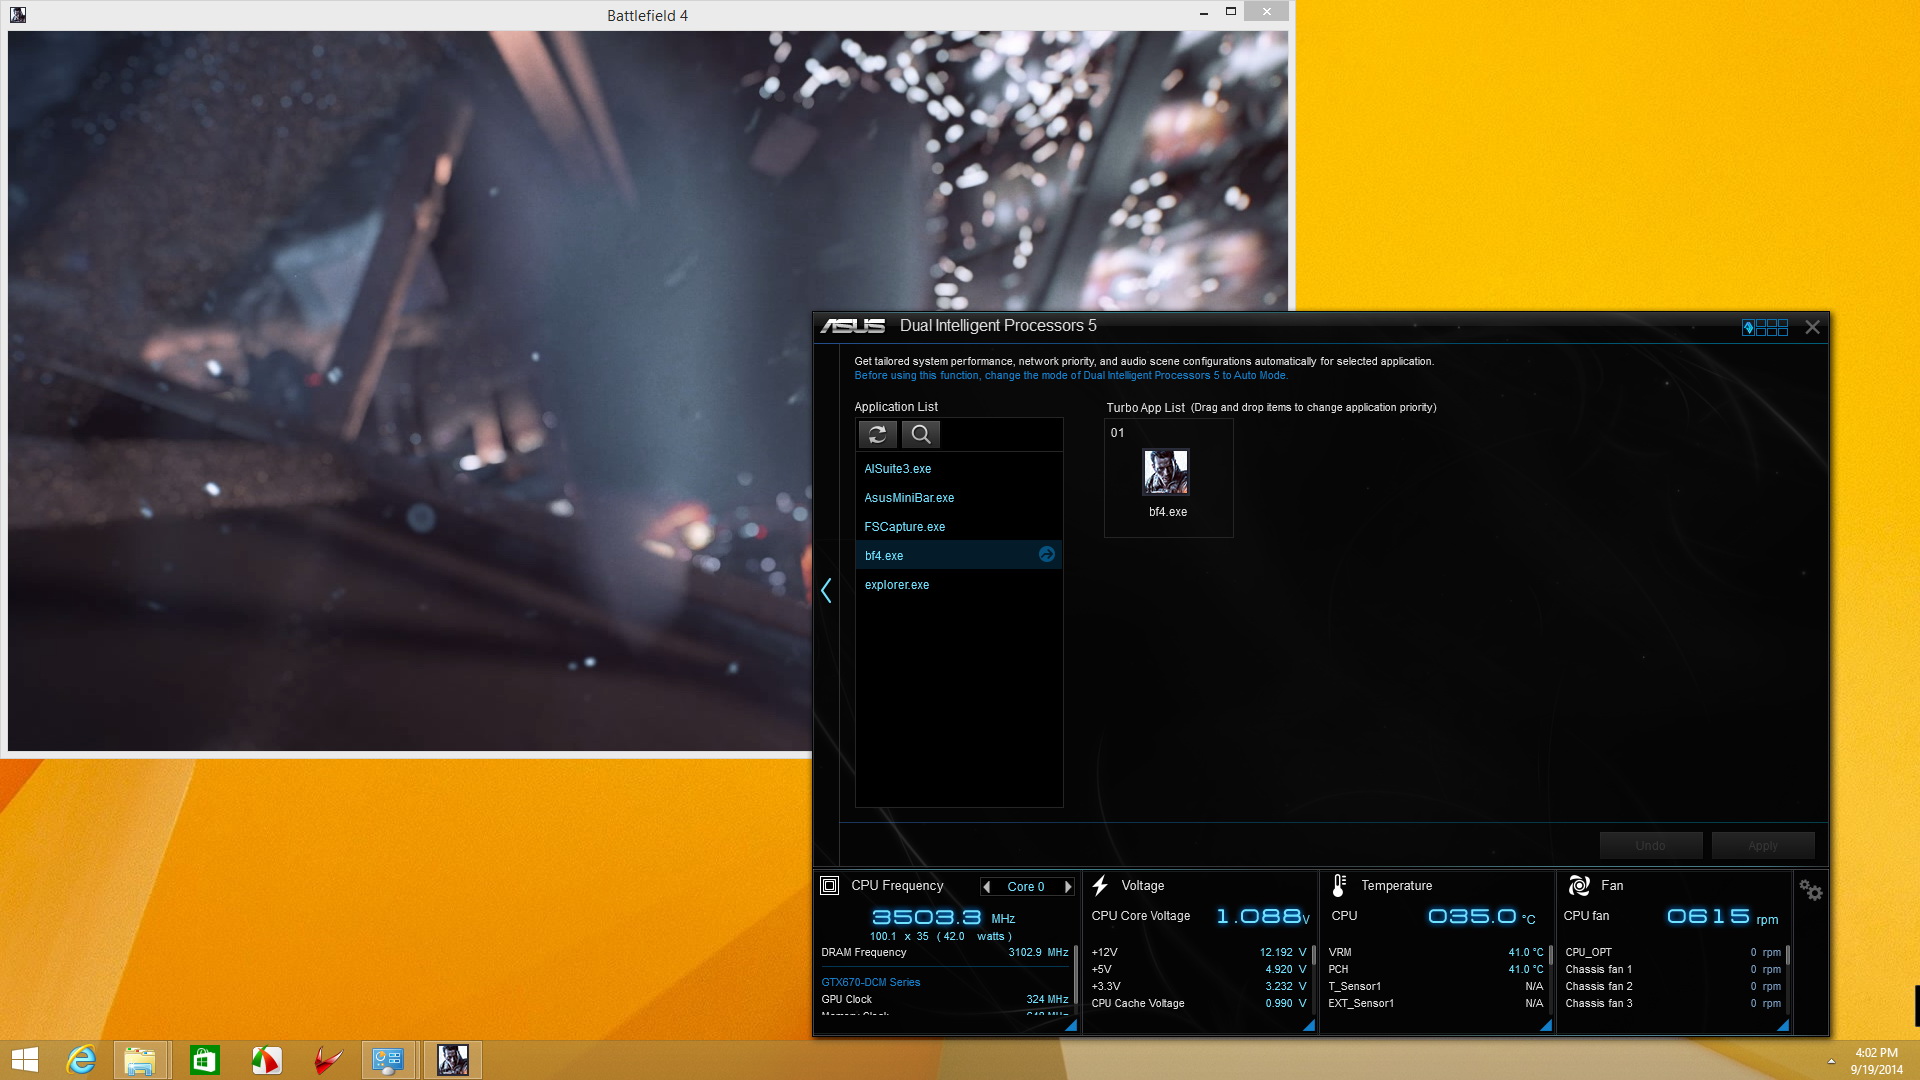Open the AI Suite main menu grid icon
Screen dimensions: 1920x1080
[1765, 327]
